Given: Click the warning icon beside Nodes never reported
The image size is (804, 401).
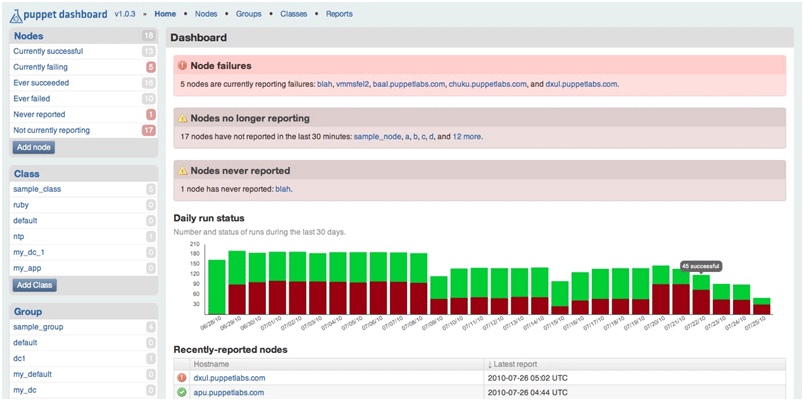Looking at the screenshot, I should pos(183,171).
